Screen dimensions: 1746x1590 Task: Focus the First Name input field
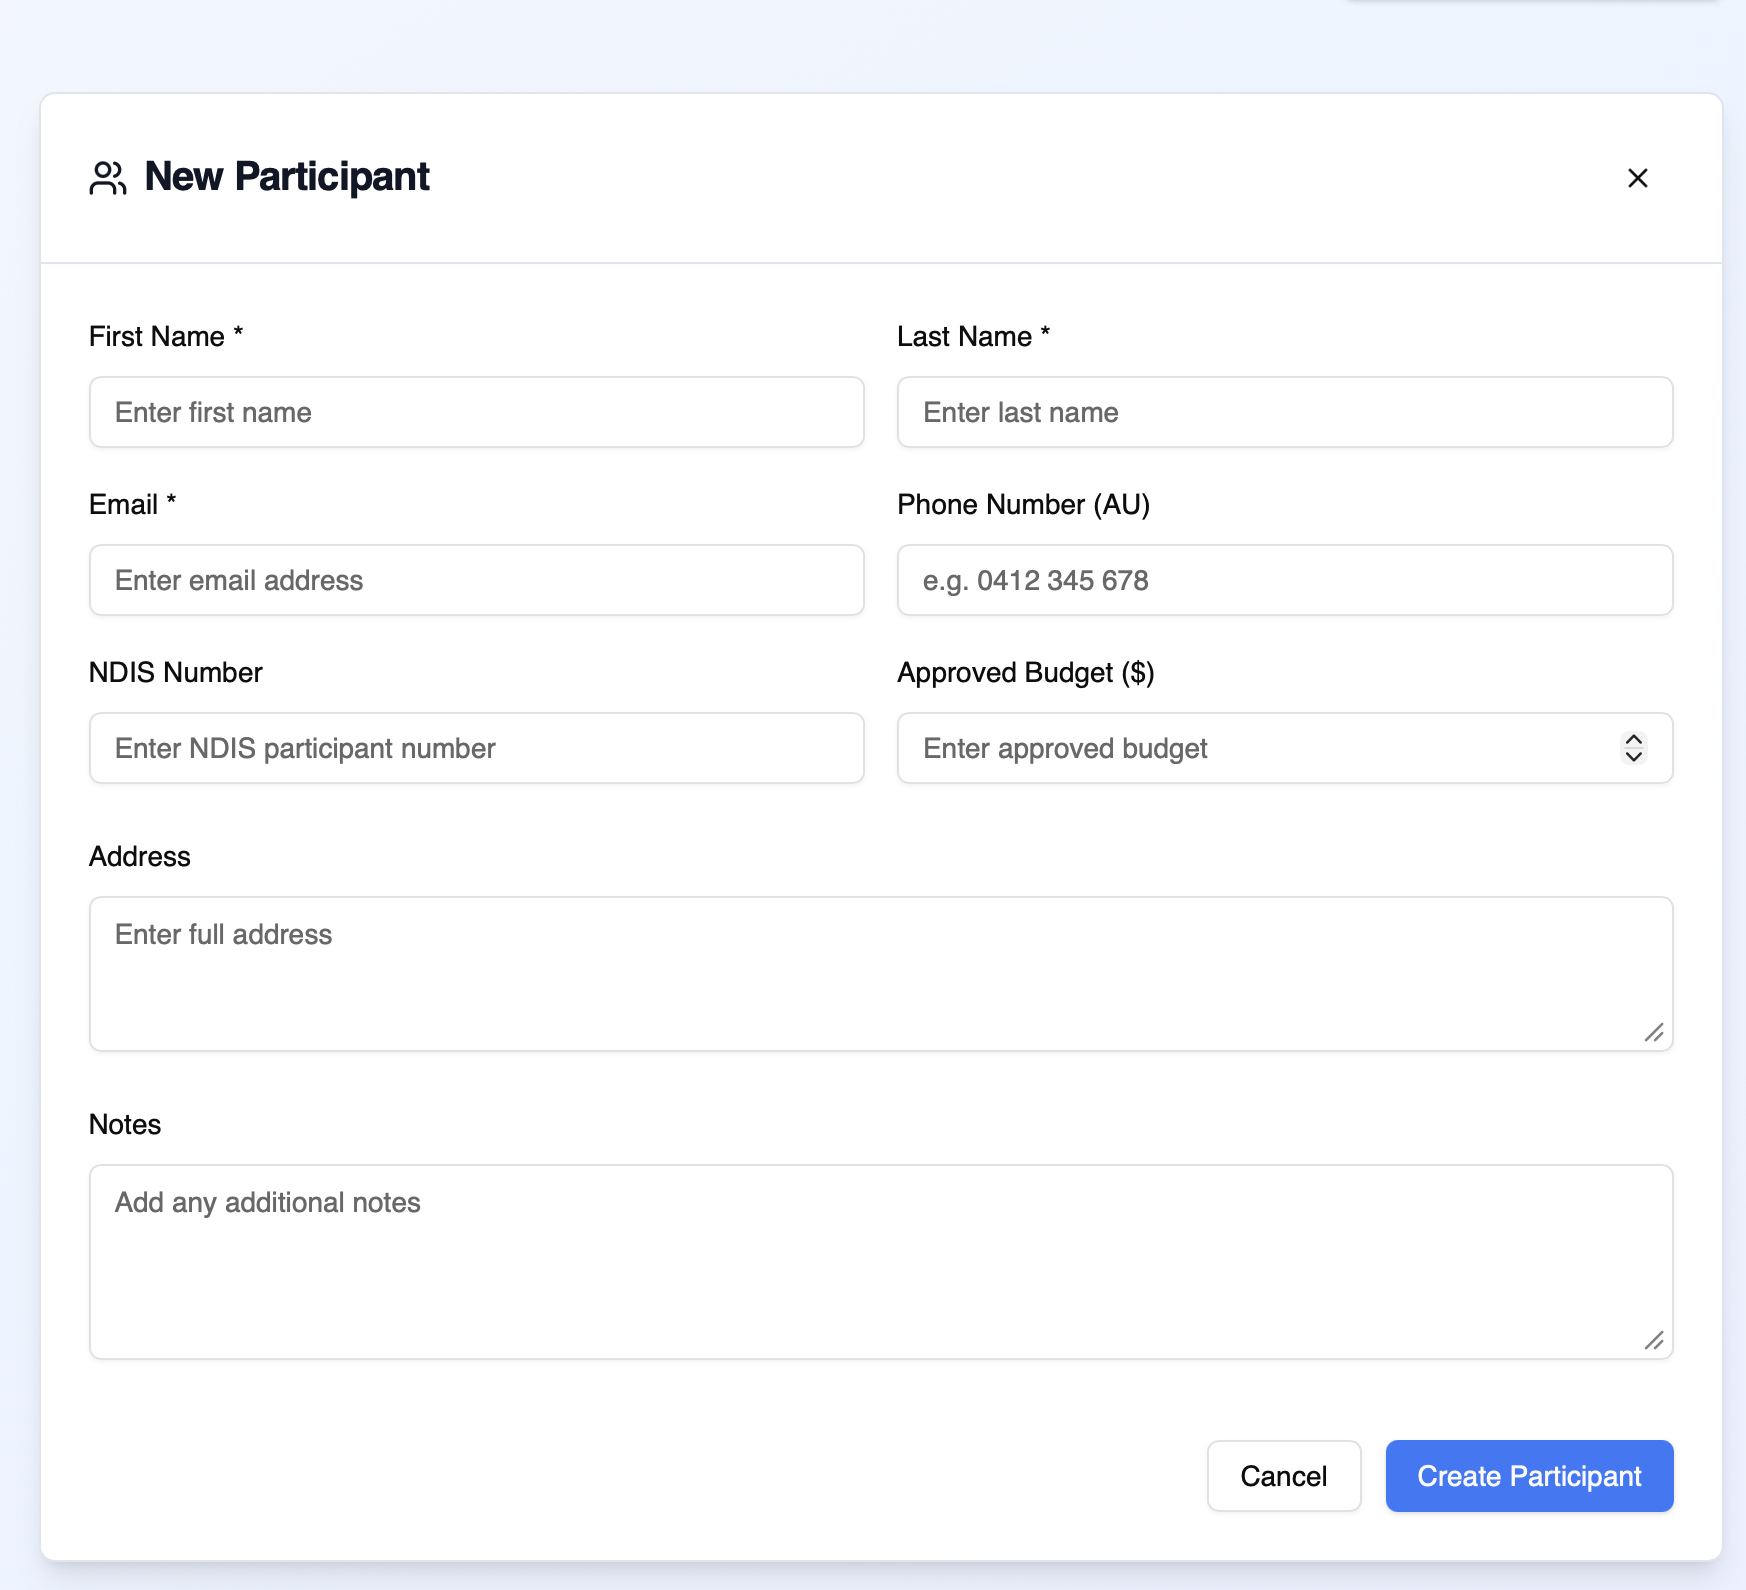point(477,412)
